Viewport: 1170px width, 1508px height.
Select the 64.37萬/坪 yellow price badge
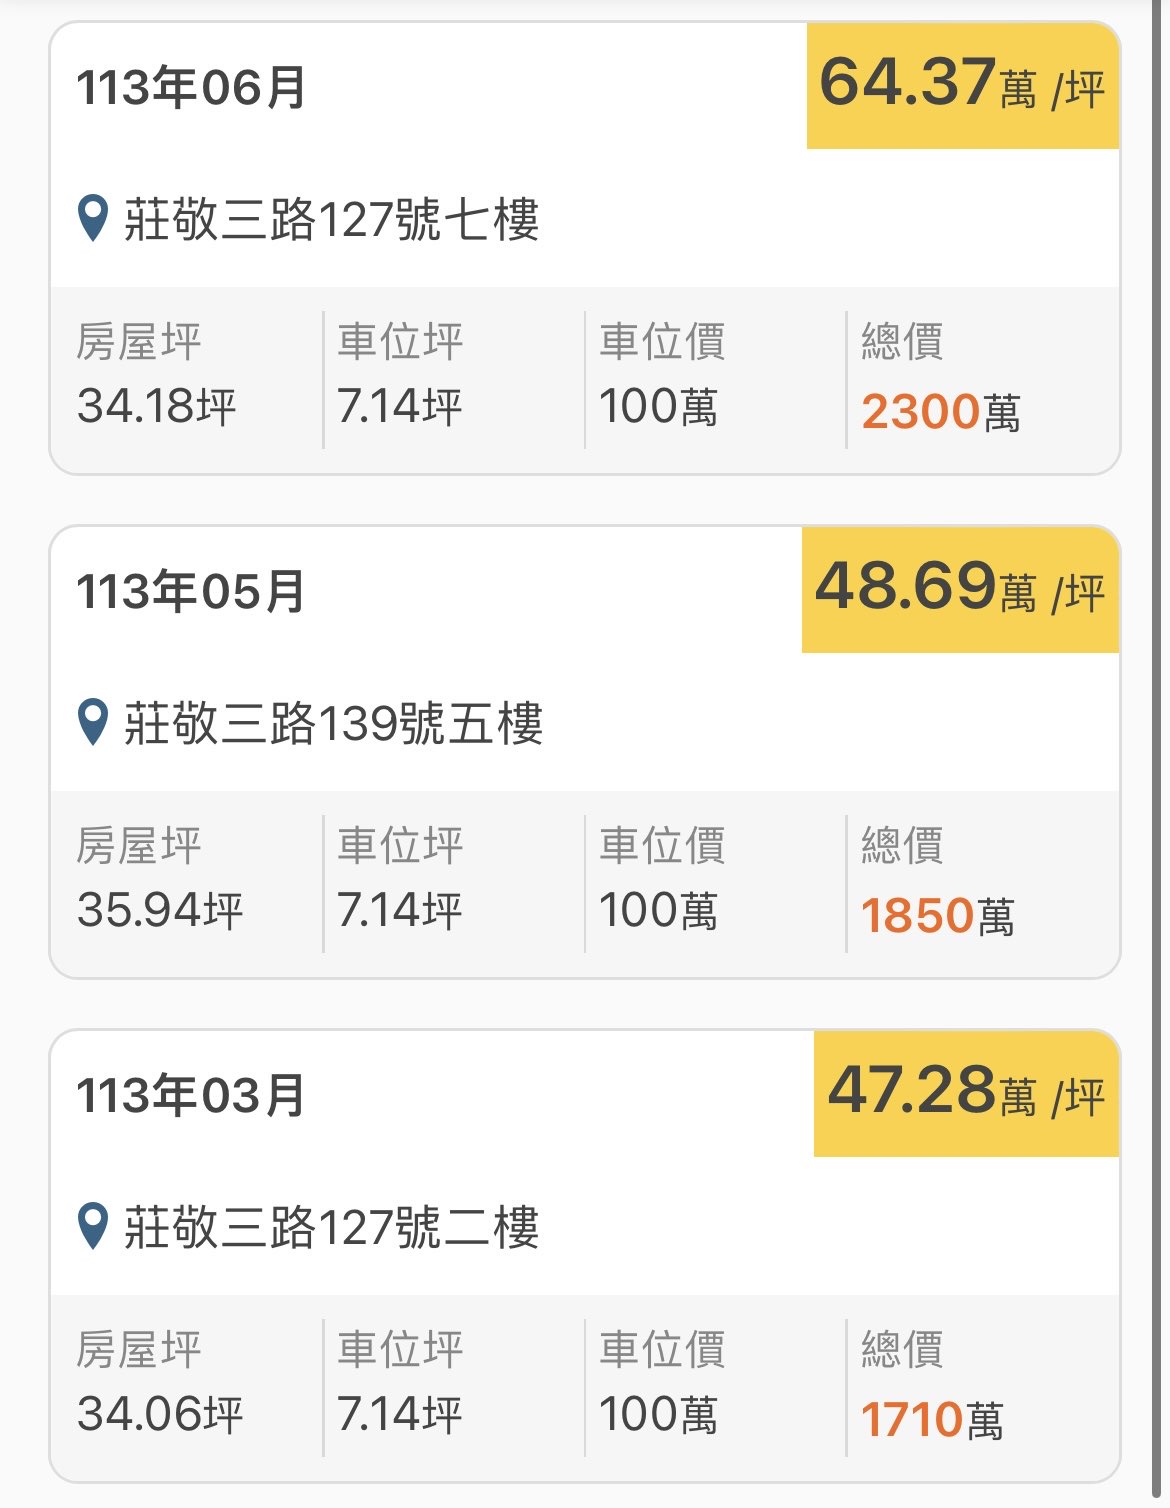[962, 86]
